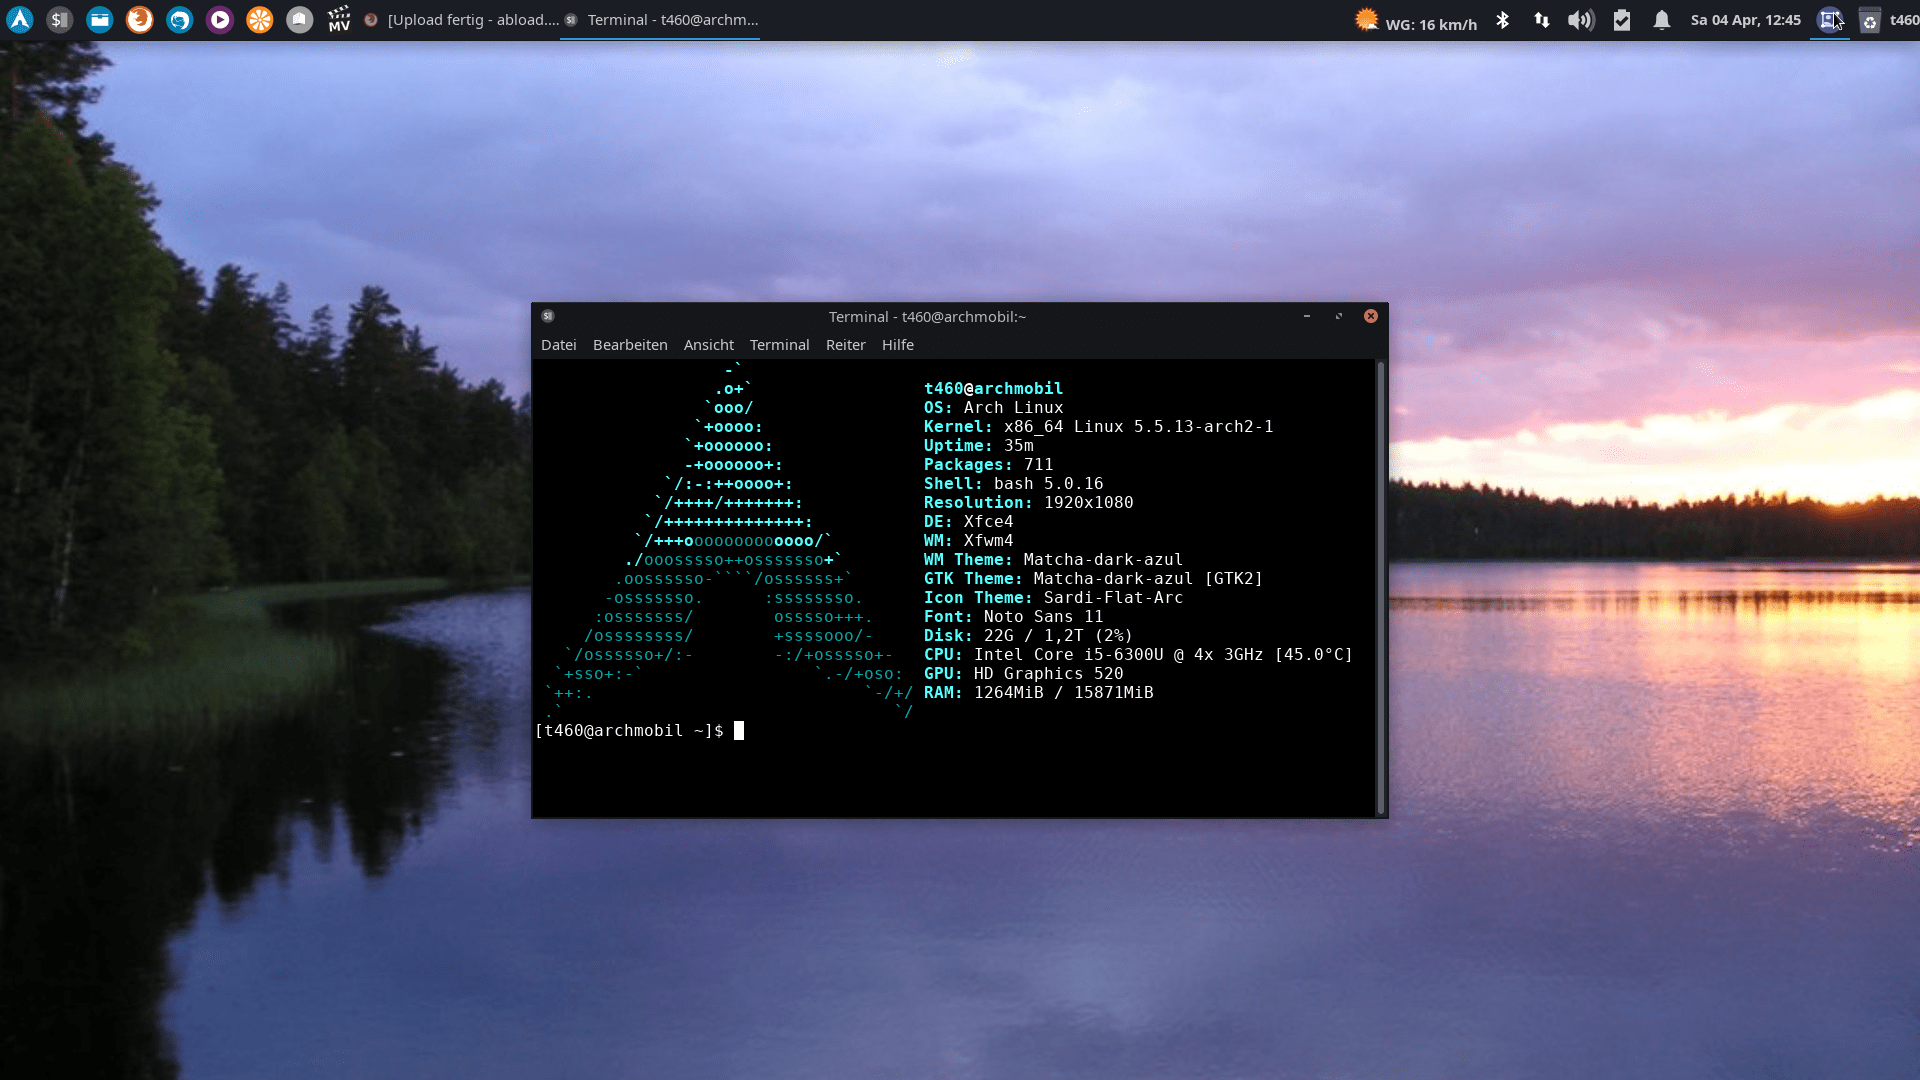Click the screenshot tool panel icon
Image resolution: width=1920 pixels, height=1080 pixels.
pos(1830,20)
